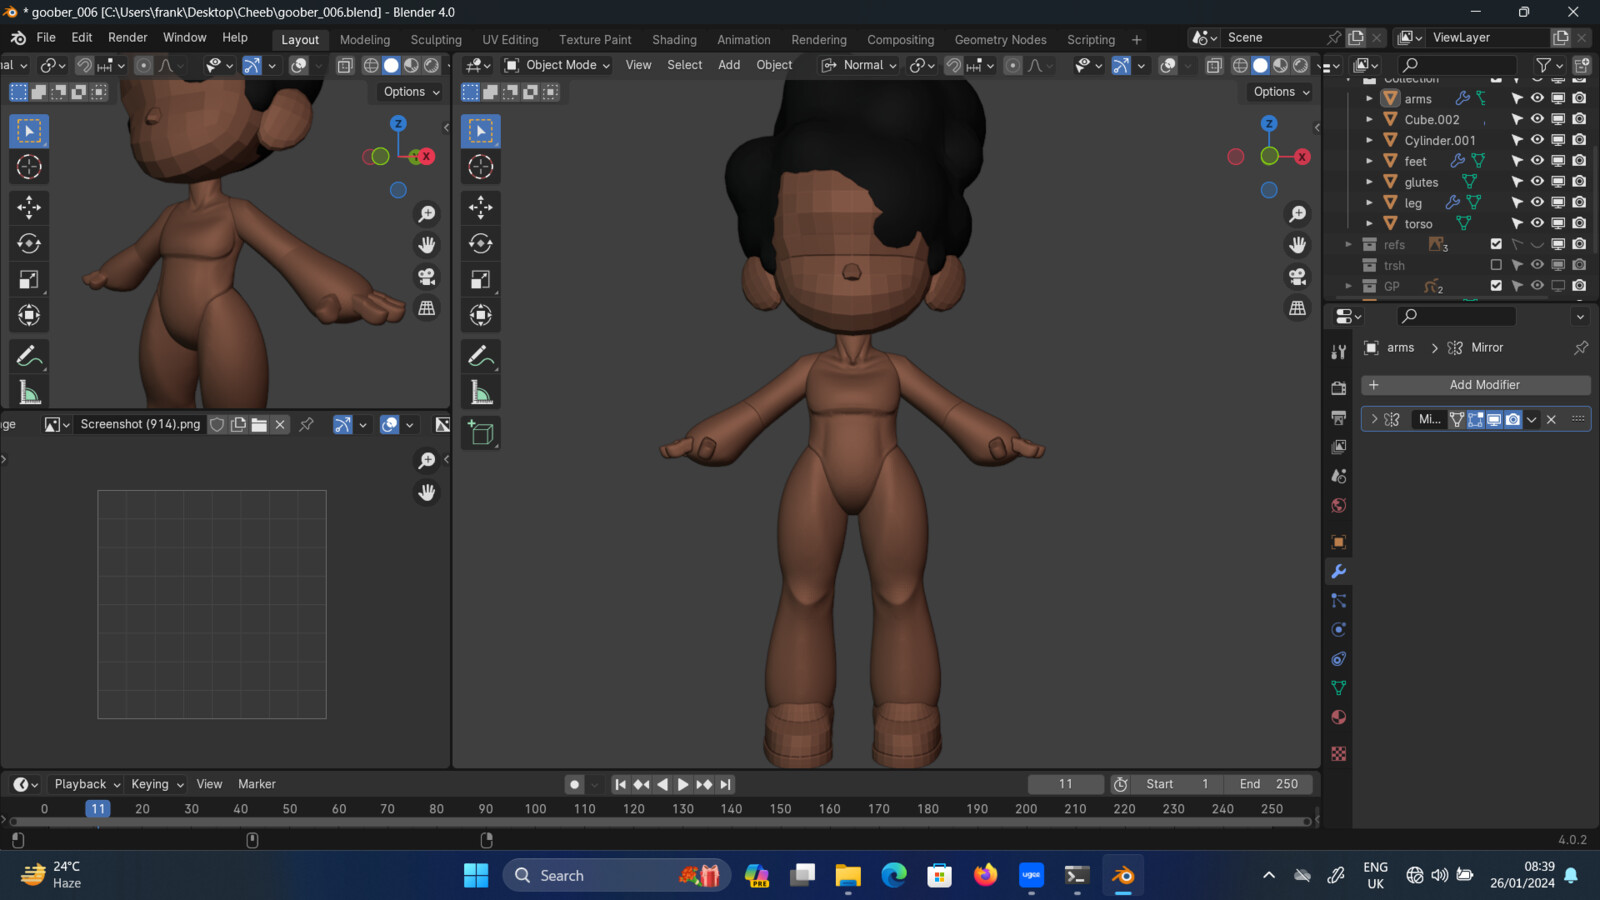Open the Object properties tab
Viewport: 1600px width, 900px height.
click(1339, 542)
